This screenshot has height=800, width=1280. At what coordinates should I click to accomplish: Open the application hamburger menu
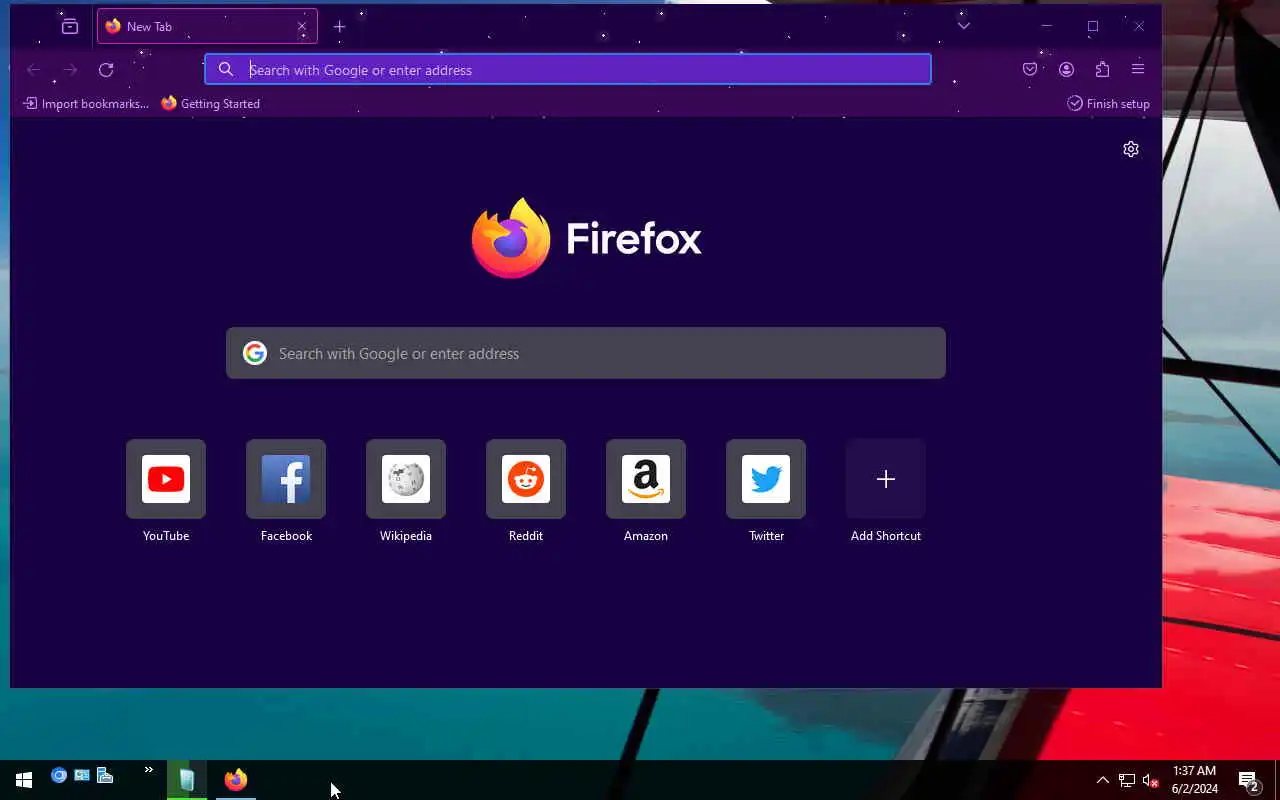(x=1138, y=69)
